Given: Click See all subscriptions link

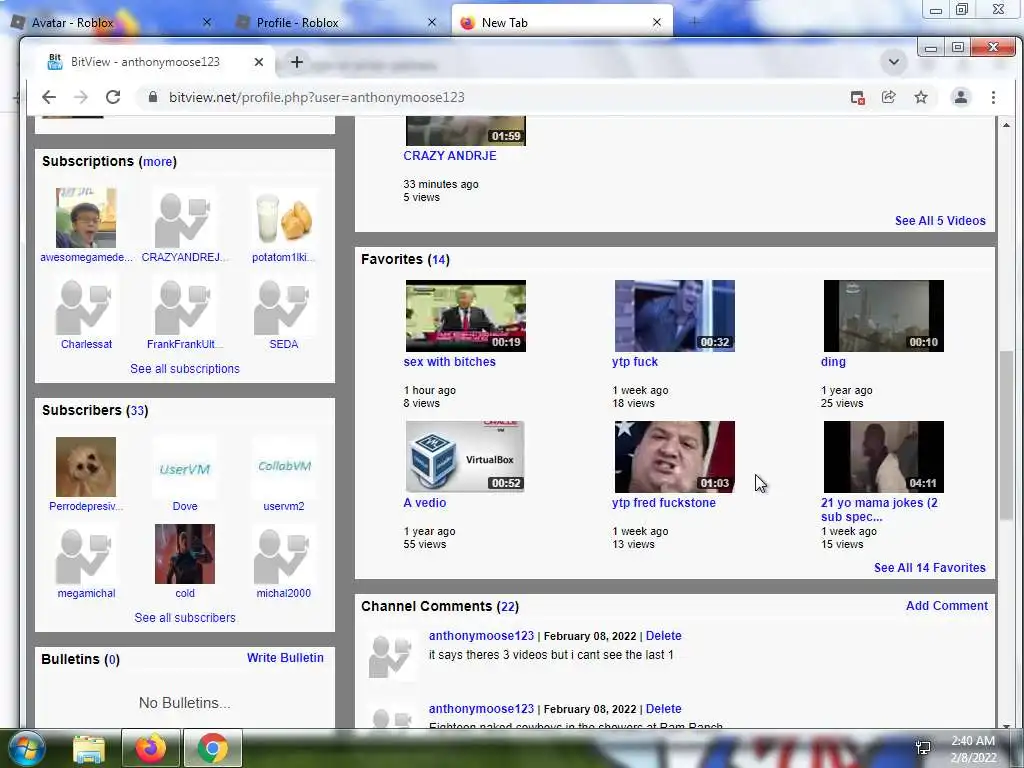Looking at the screenshot, I should pos(185,369).
